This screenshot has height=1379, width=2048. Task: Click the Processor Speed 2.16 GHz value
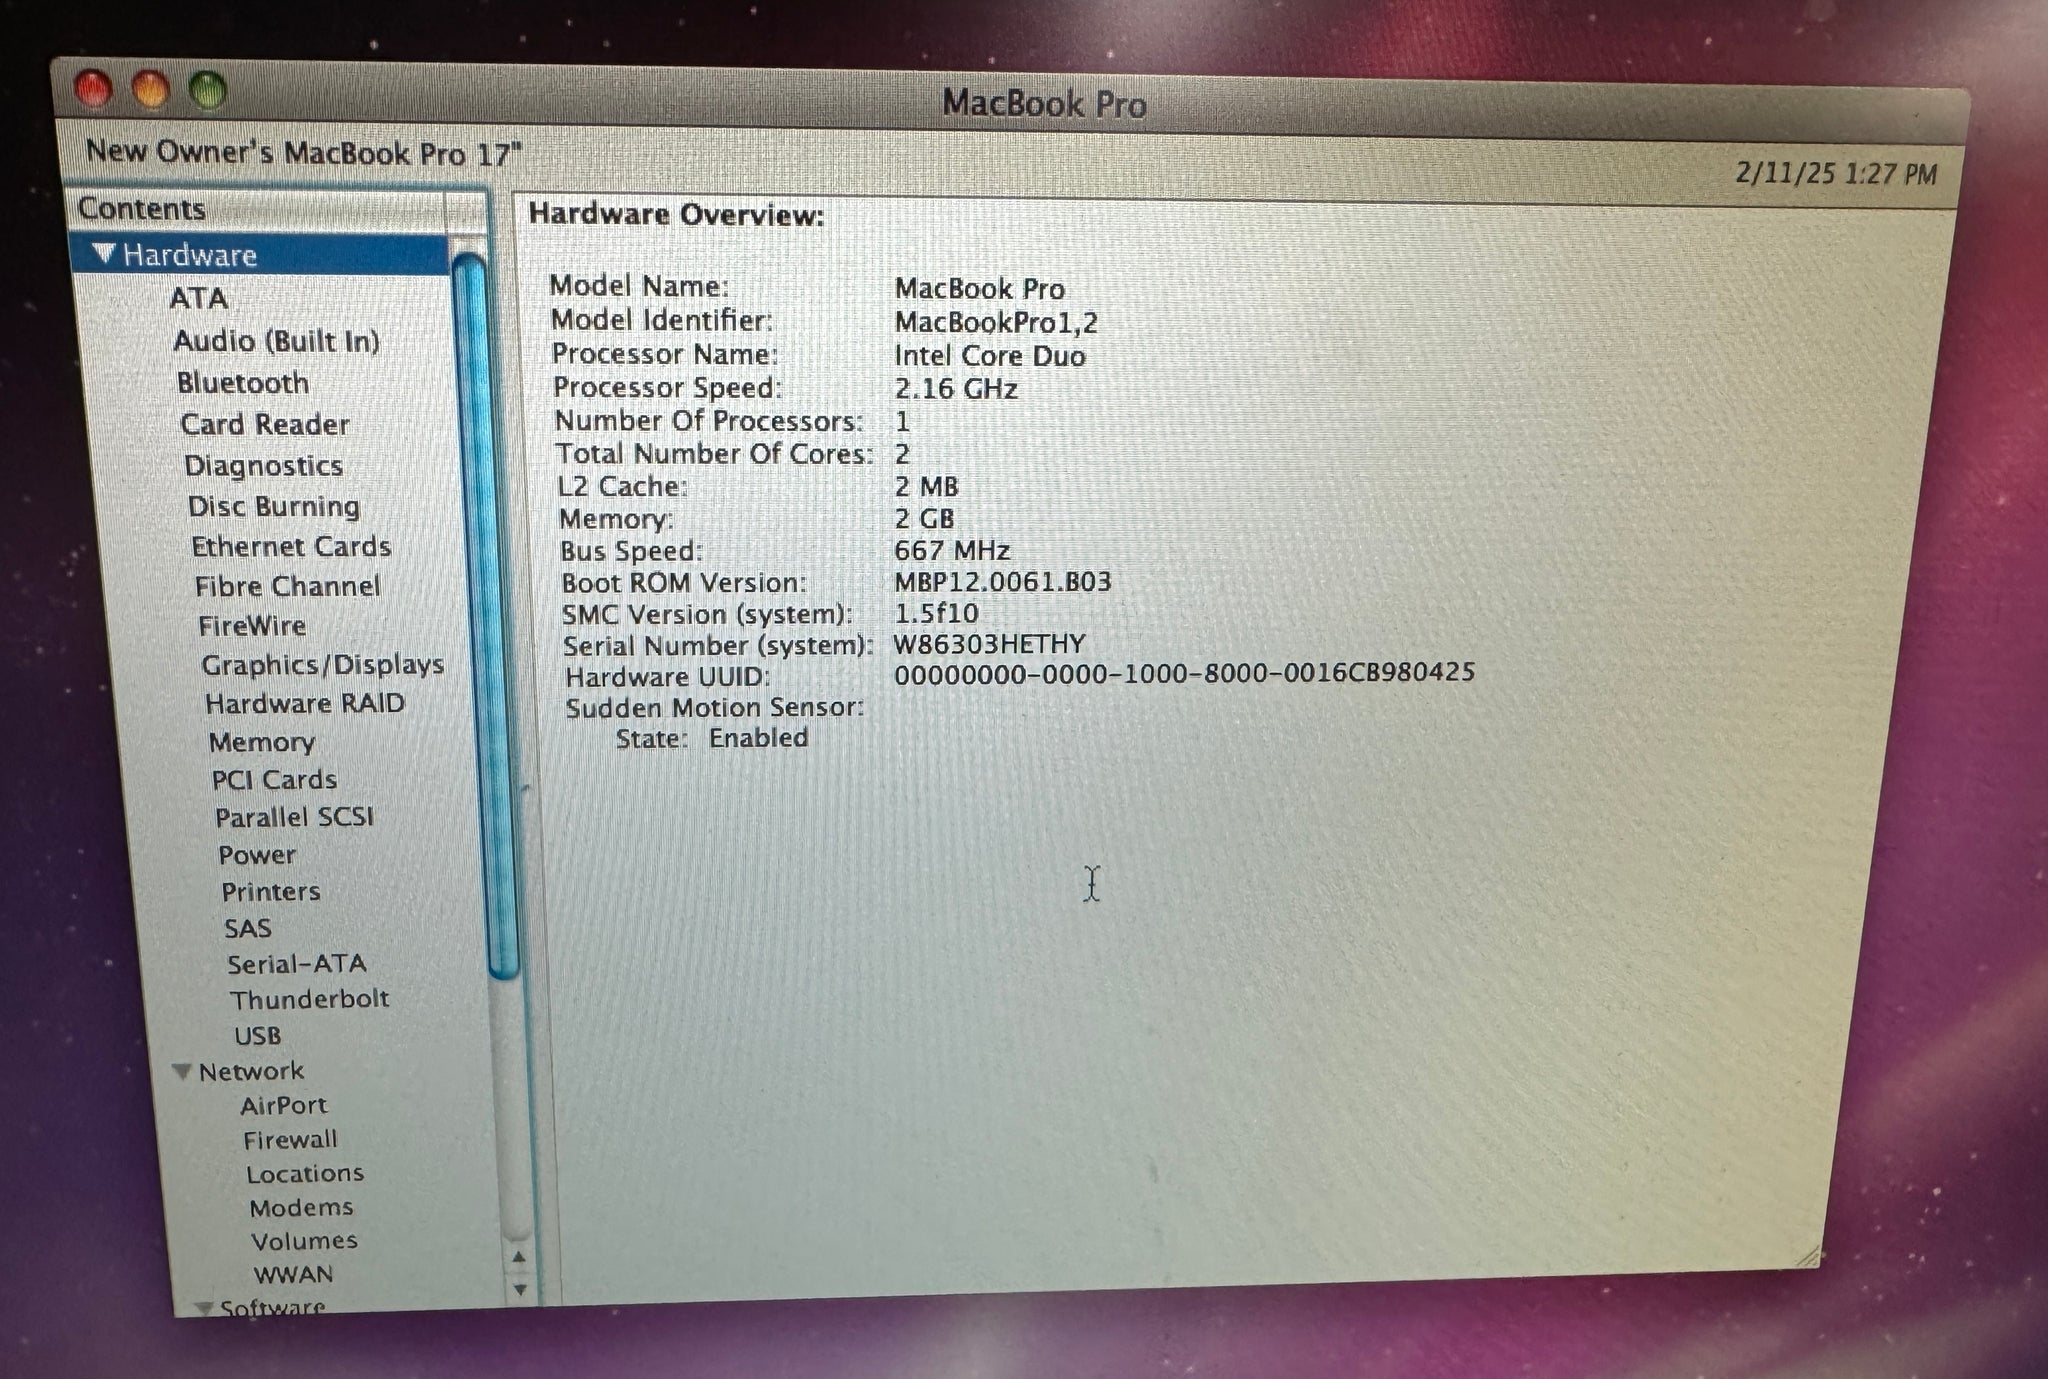(956, 388)
